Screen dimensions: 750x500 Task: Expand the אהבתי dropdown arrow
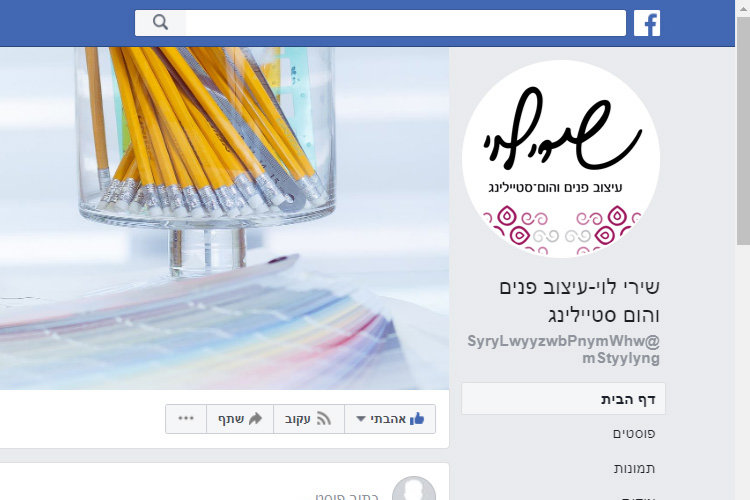[361, 419]
